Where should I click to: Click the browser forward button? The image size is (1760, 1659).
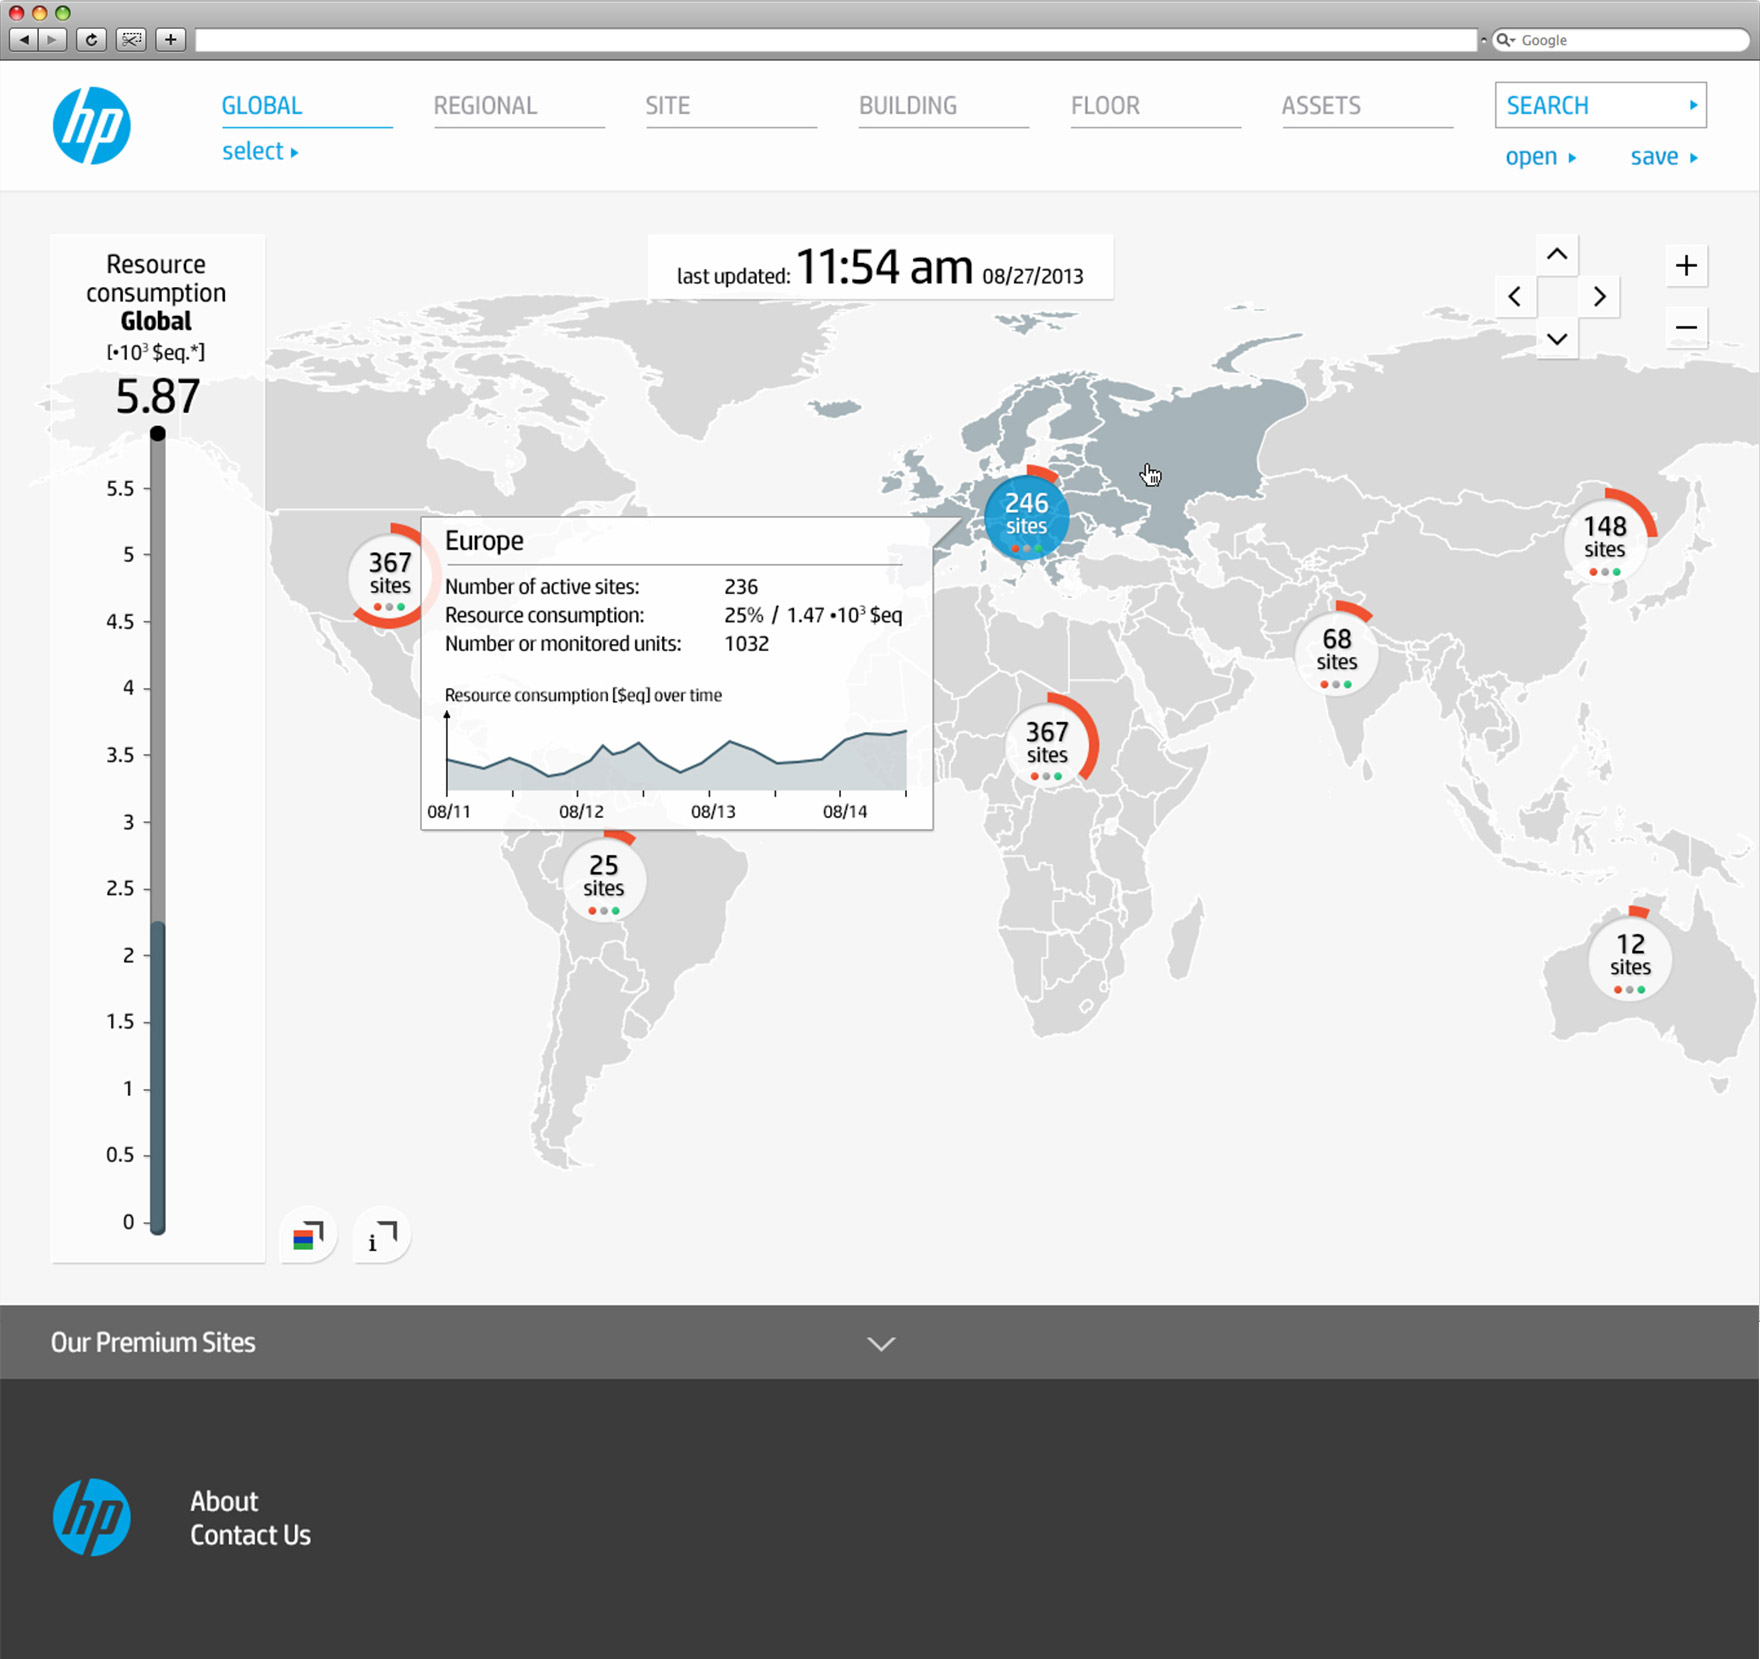pyautogui.click(x=52, y=40)
